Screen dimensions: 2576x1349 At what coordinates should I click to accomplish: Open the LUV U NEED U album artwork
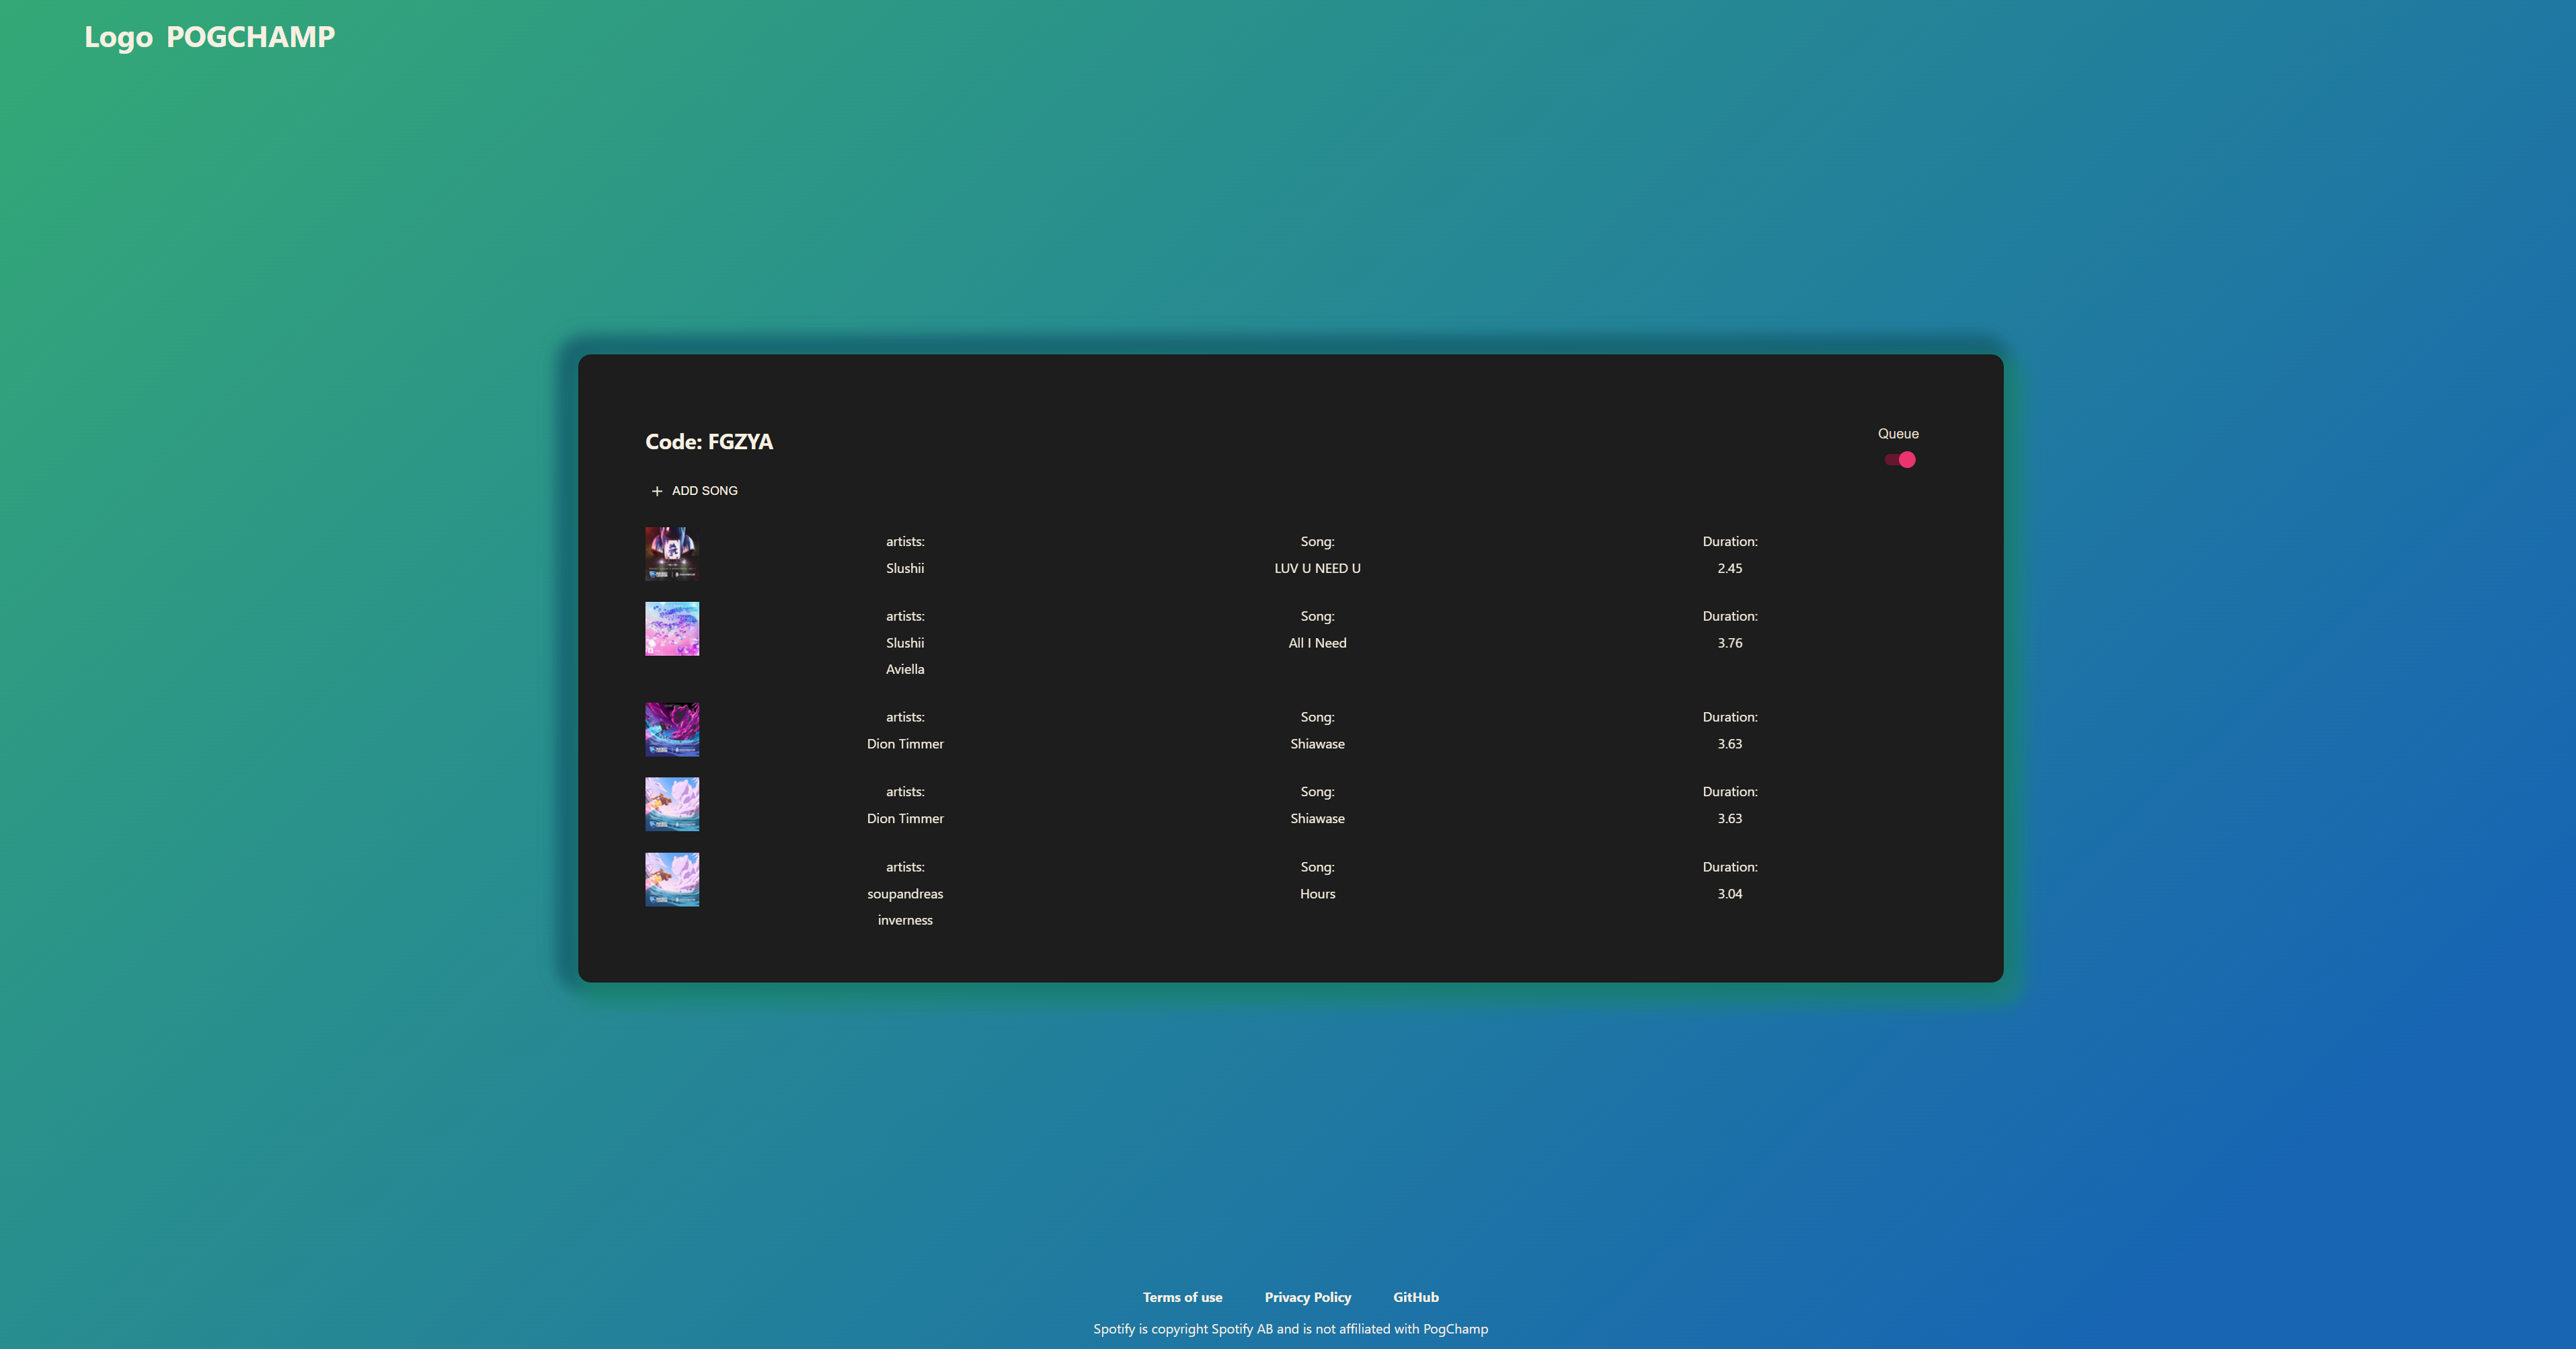pyautogui.click(x=671, y=554)
